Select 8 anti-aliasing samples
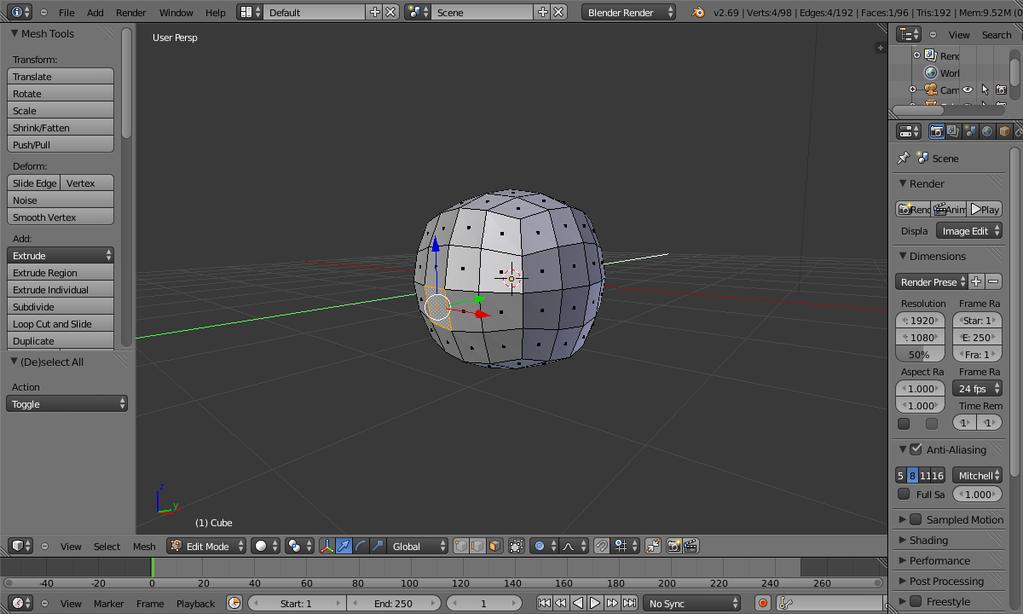 pyautogui.click(x=912, y=475)
